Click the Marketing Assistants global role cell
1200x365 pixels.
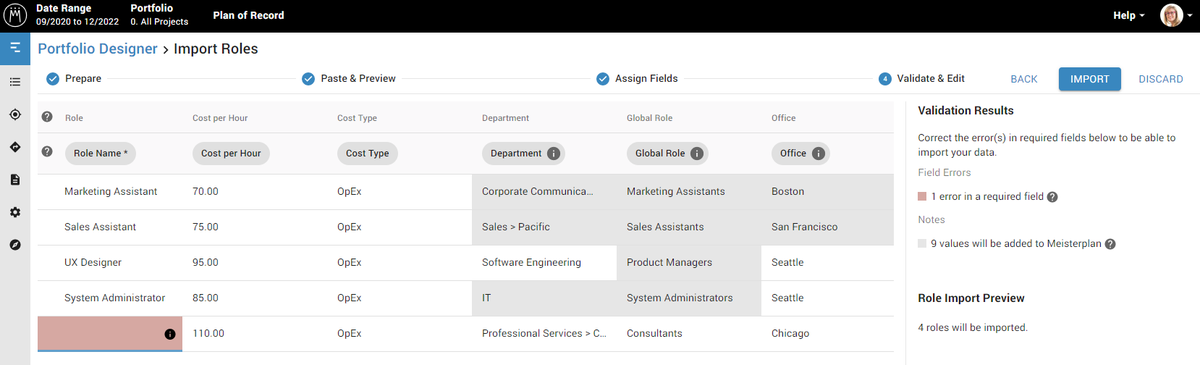[x=689, y=191]
